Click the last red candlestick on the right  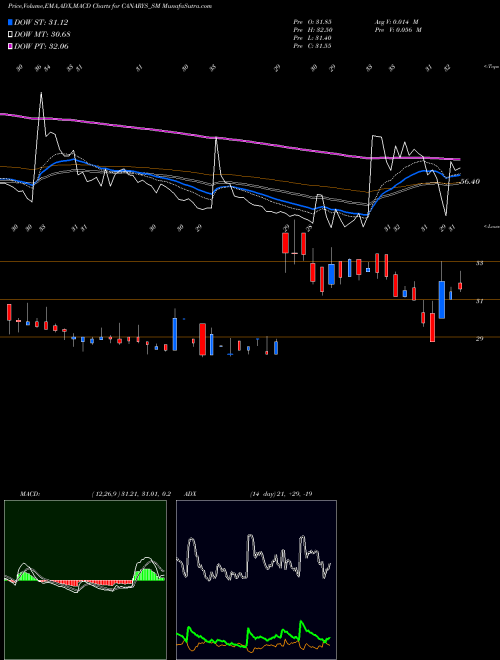(460, 286)
